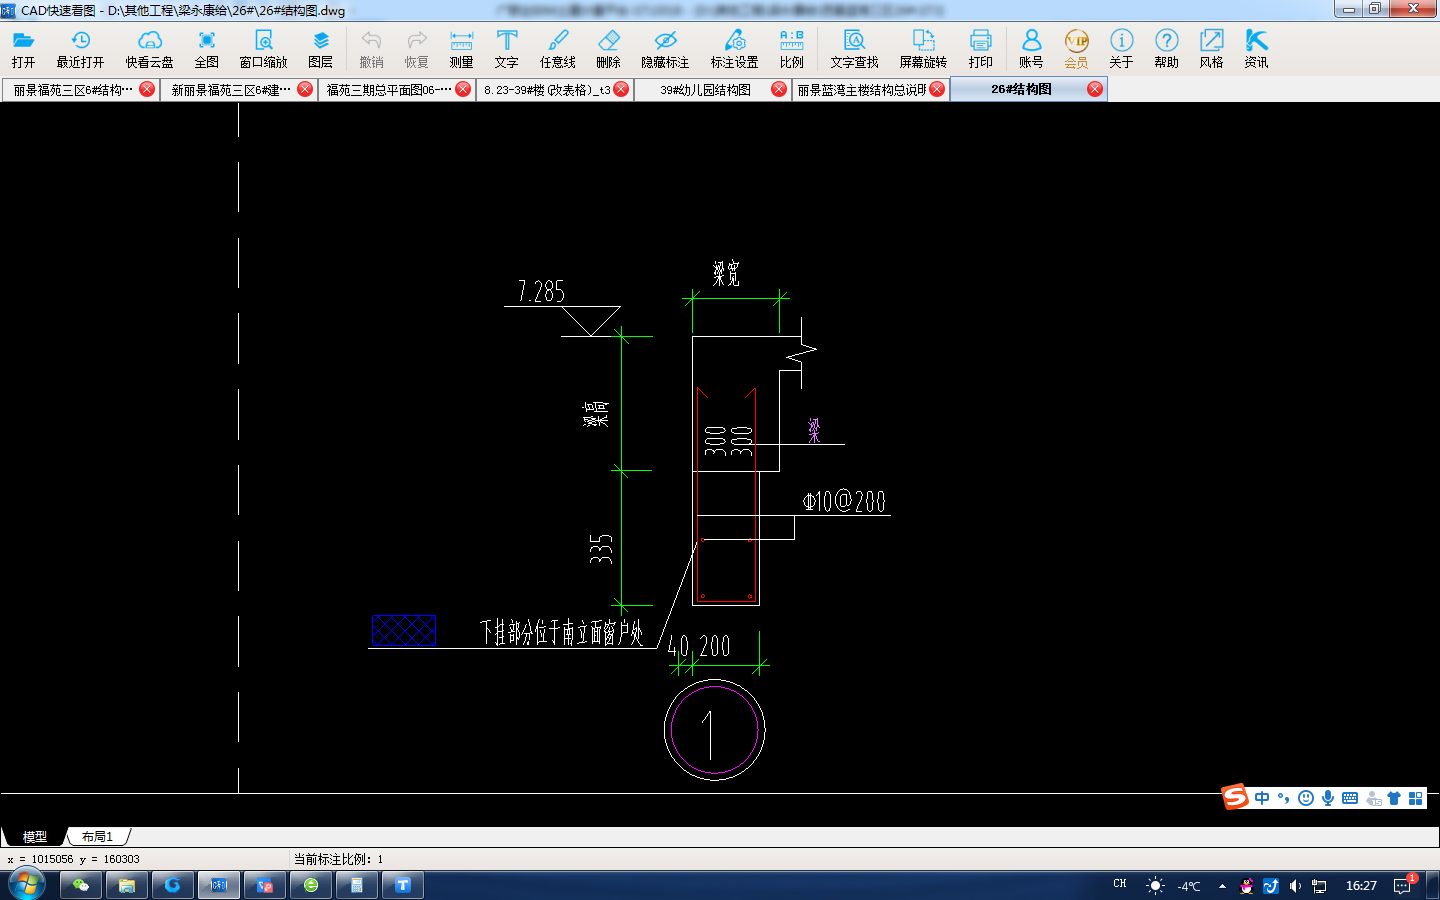The width and height of the screenshot is (1440, 900).
Task: Click 屏幕旋转 screen rotate icon
Action: click(923, 48)
